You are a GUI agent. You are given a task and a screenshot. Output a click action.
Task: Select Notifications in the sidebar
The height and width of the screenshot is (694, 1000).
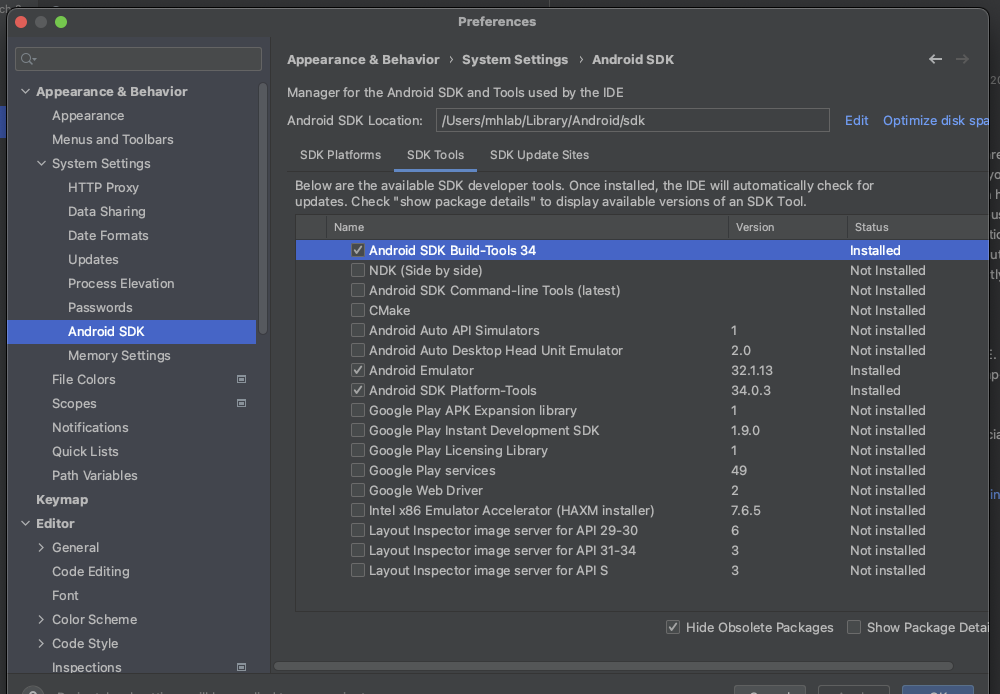(90, 427)
